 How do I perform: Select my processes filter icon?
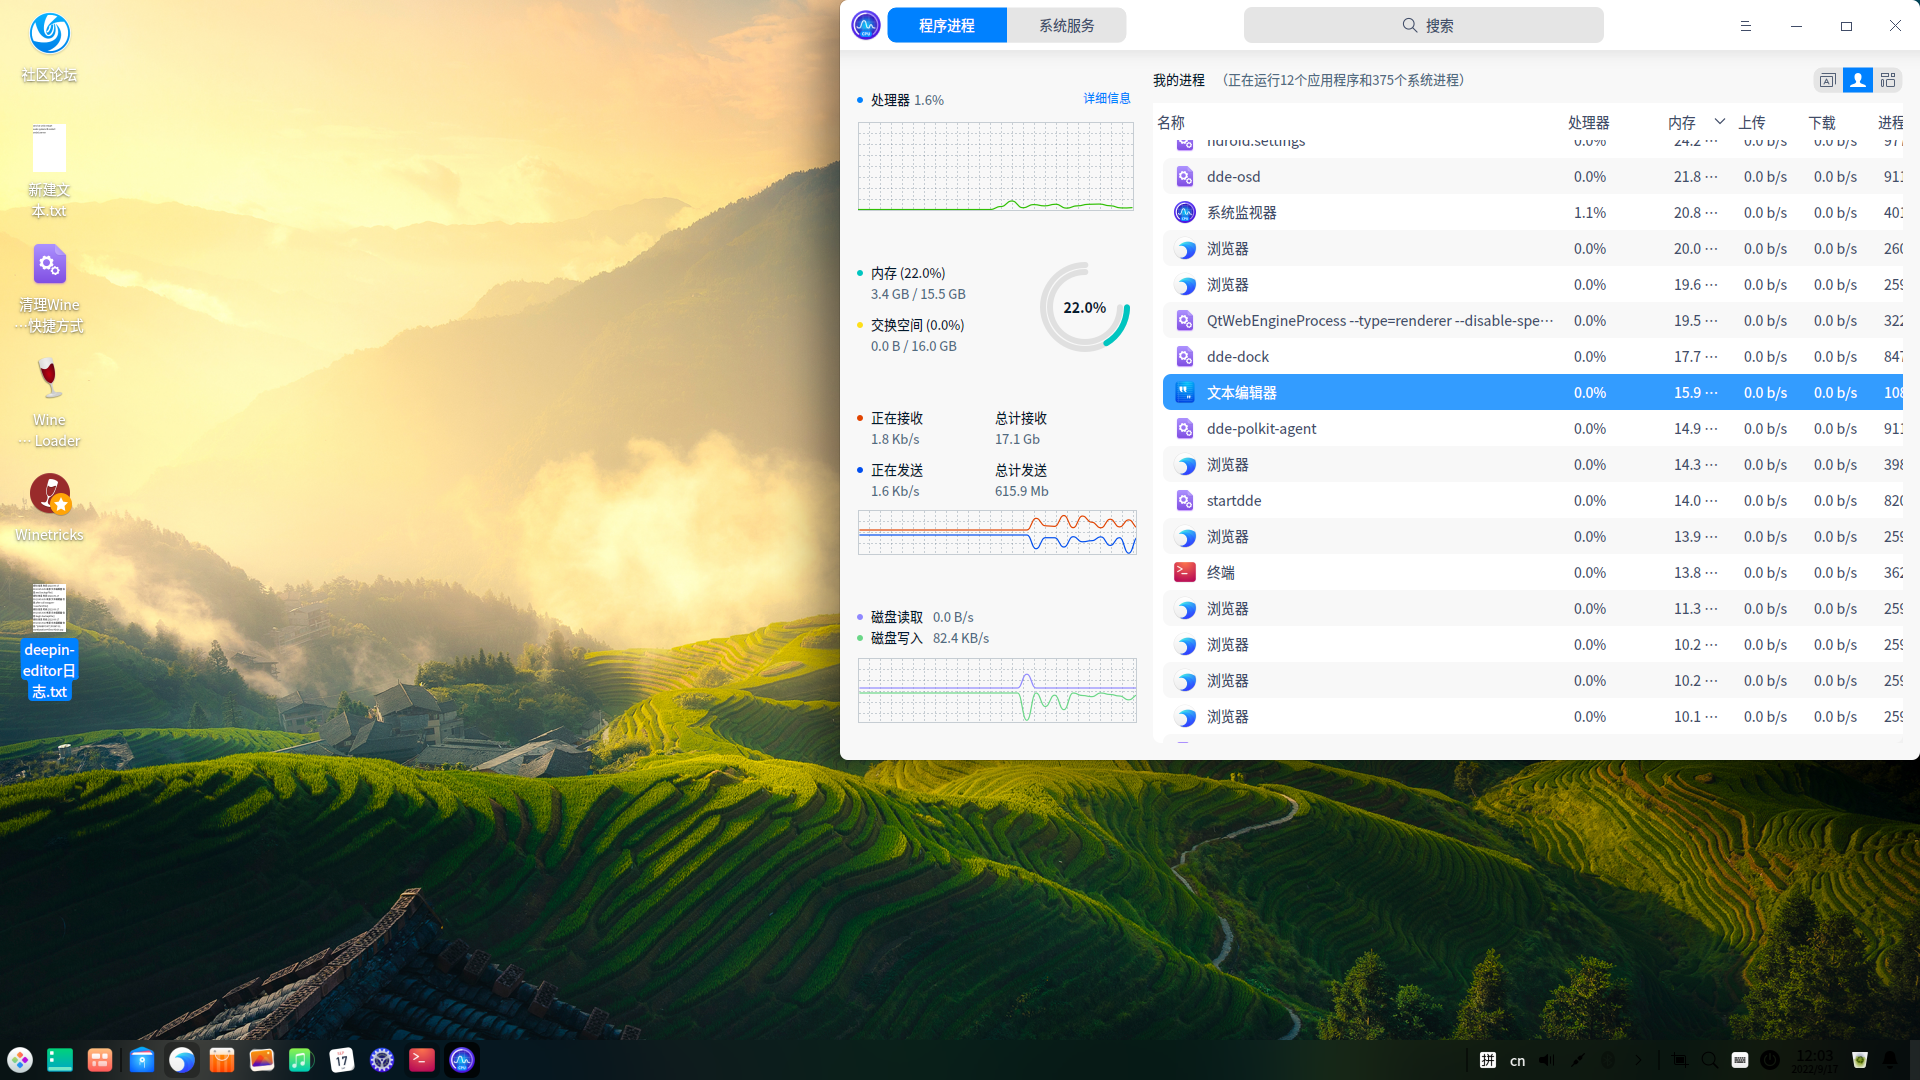point(1858,80)
